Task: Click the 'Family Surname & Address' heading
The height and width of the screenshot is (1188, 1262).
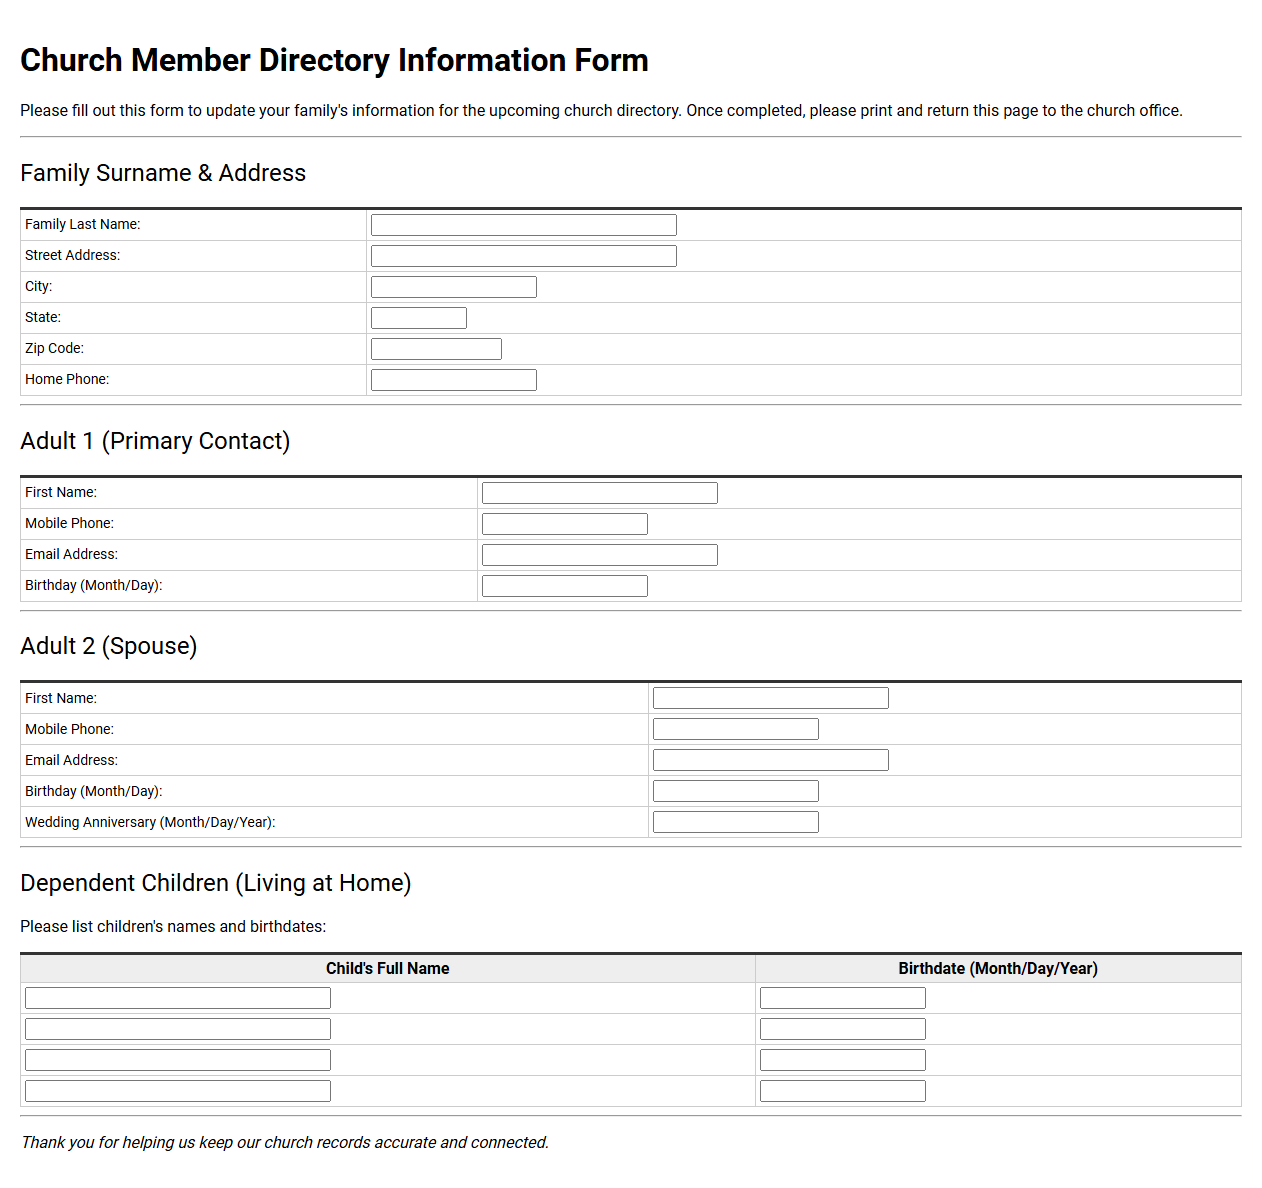Action: click(x=163, y=173)
